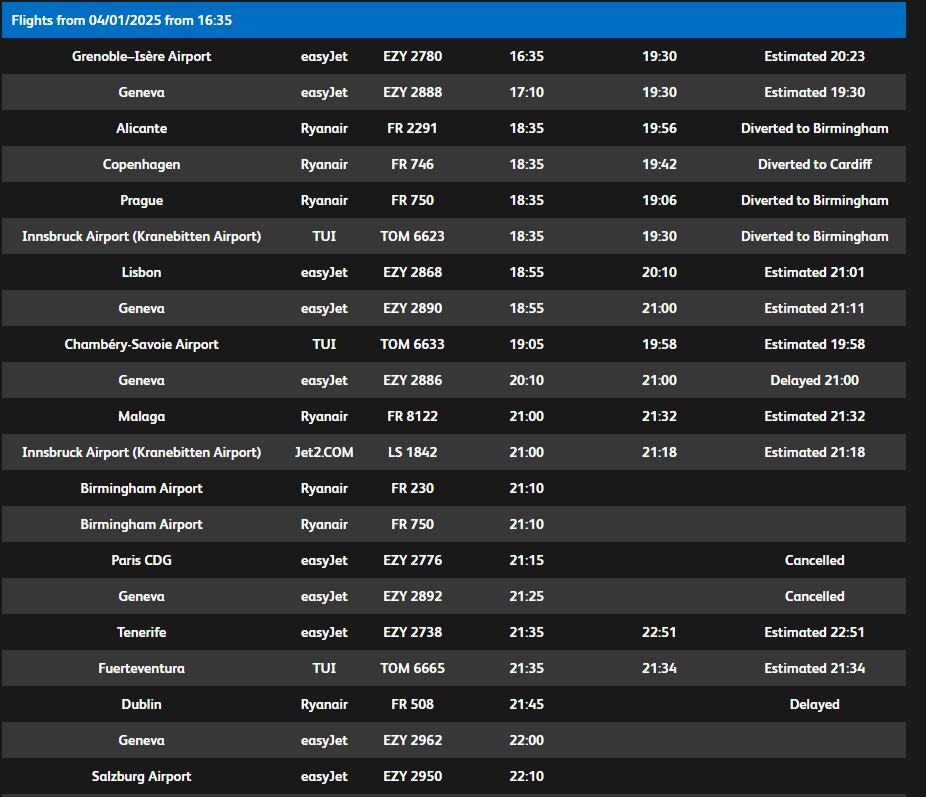
Task: Select the time 19:42 in Copenhagen row
Action: pyautogui.click(x=659, y=164)
